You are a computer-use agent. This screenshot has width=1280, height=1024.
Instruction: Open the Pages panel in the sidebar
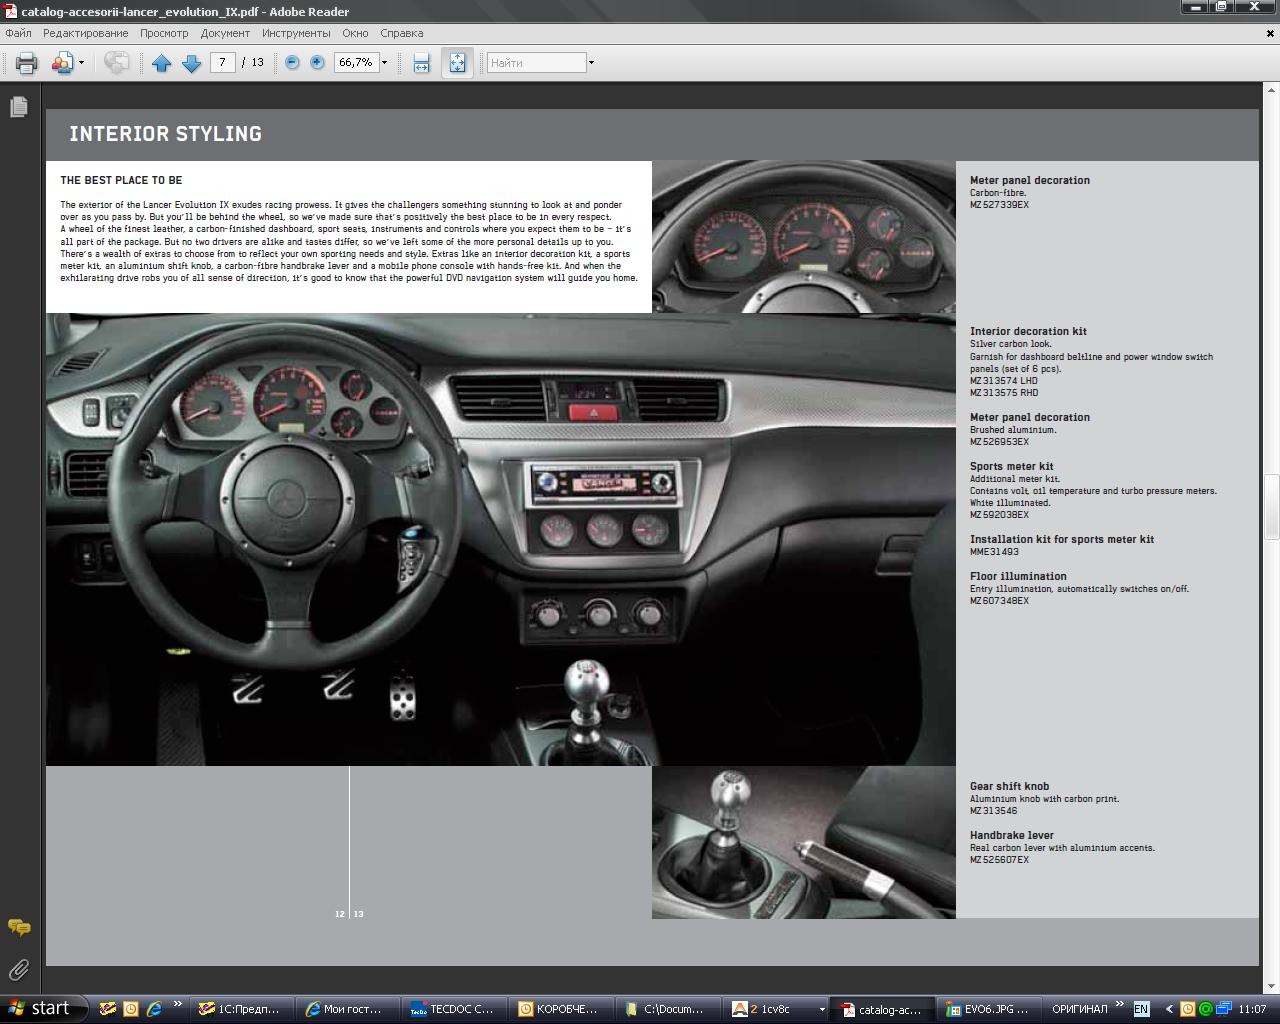tap(19, 107)
